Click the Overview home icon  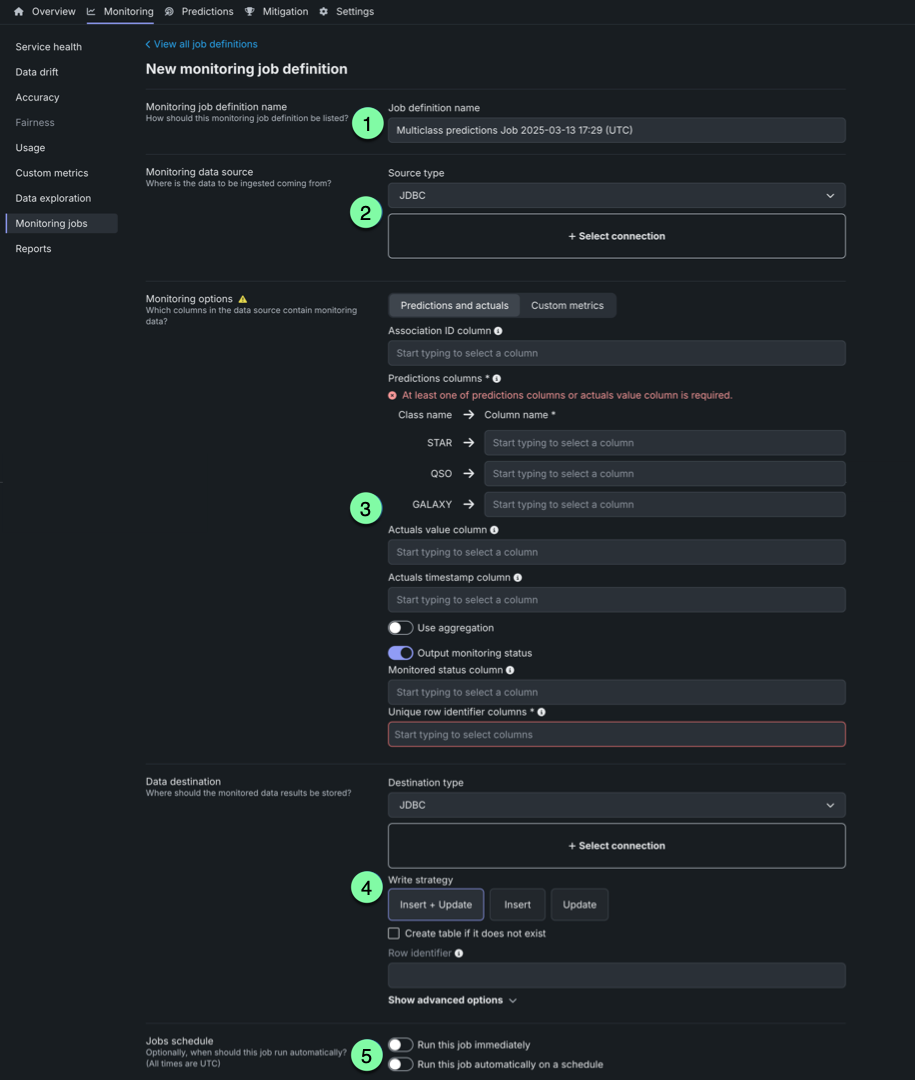18,12
